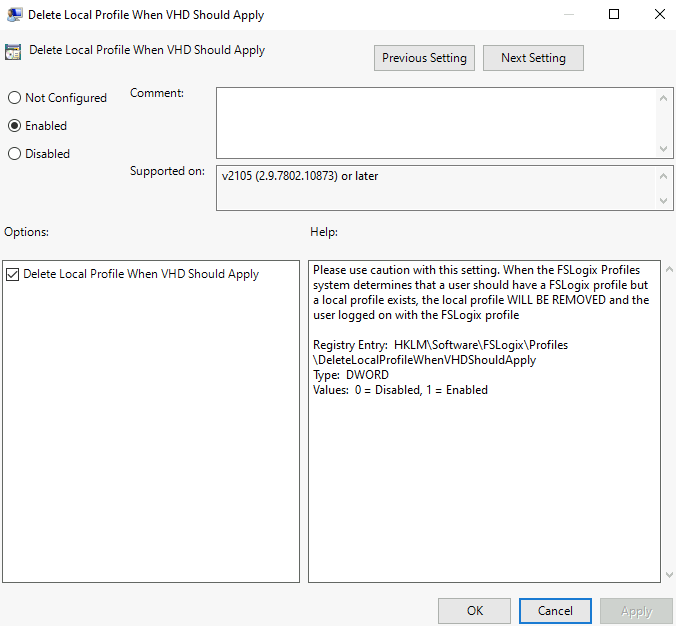This screenshot has width=676, height=626.
Task: Click the greyed Apply button
Action: tap(636, 610)
